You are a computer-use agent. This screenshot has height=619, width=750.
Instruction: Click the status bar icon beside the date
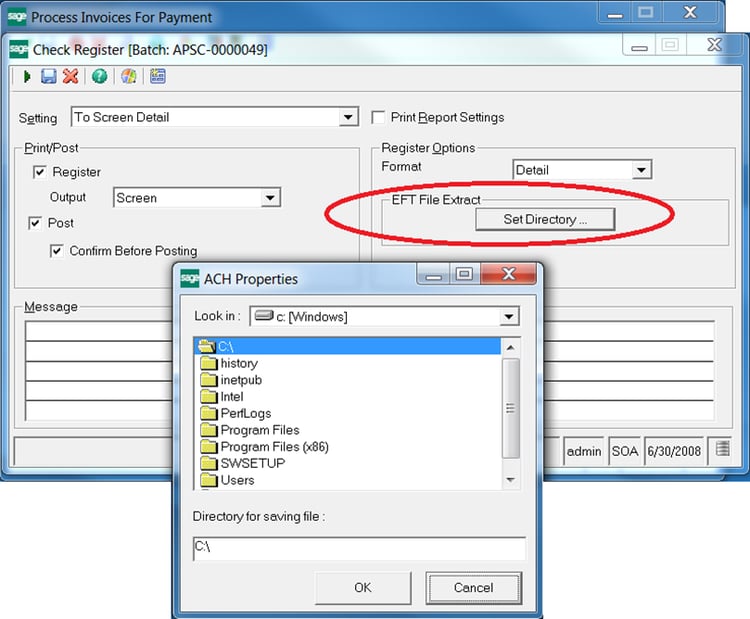click(724, 451)
